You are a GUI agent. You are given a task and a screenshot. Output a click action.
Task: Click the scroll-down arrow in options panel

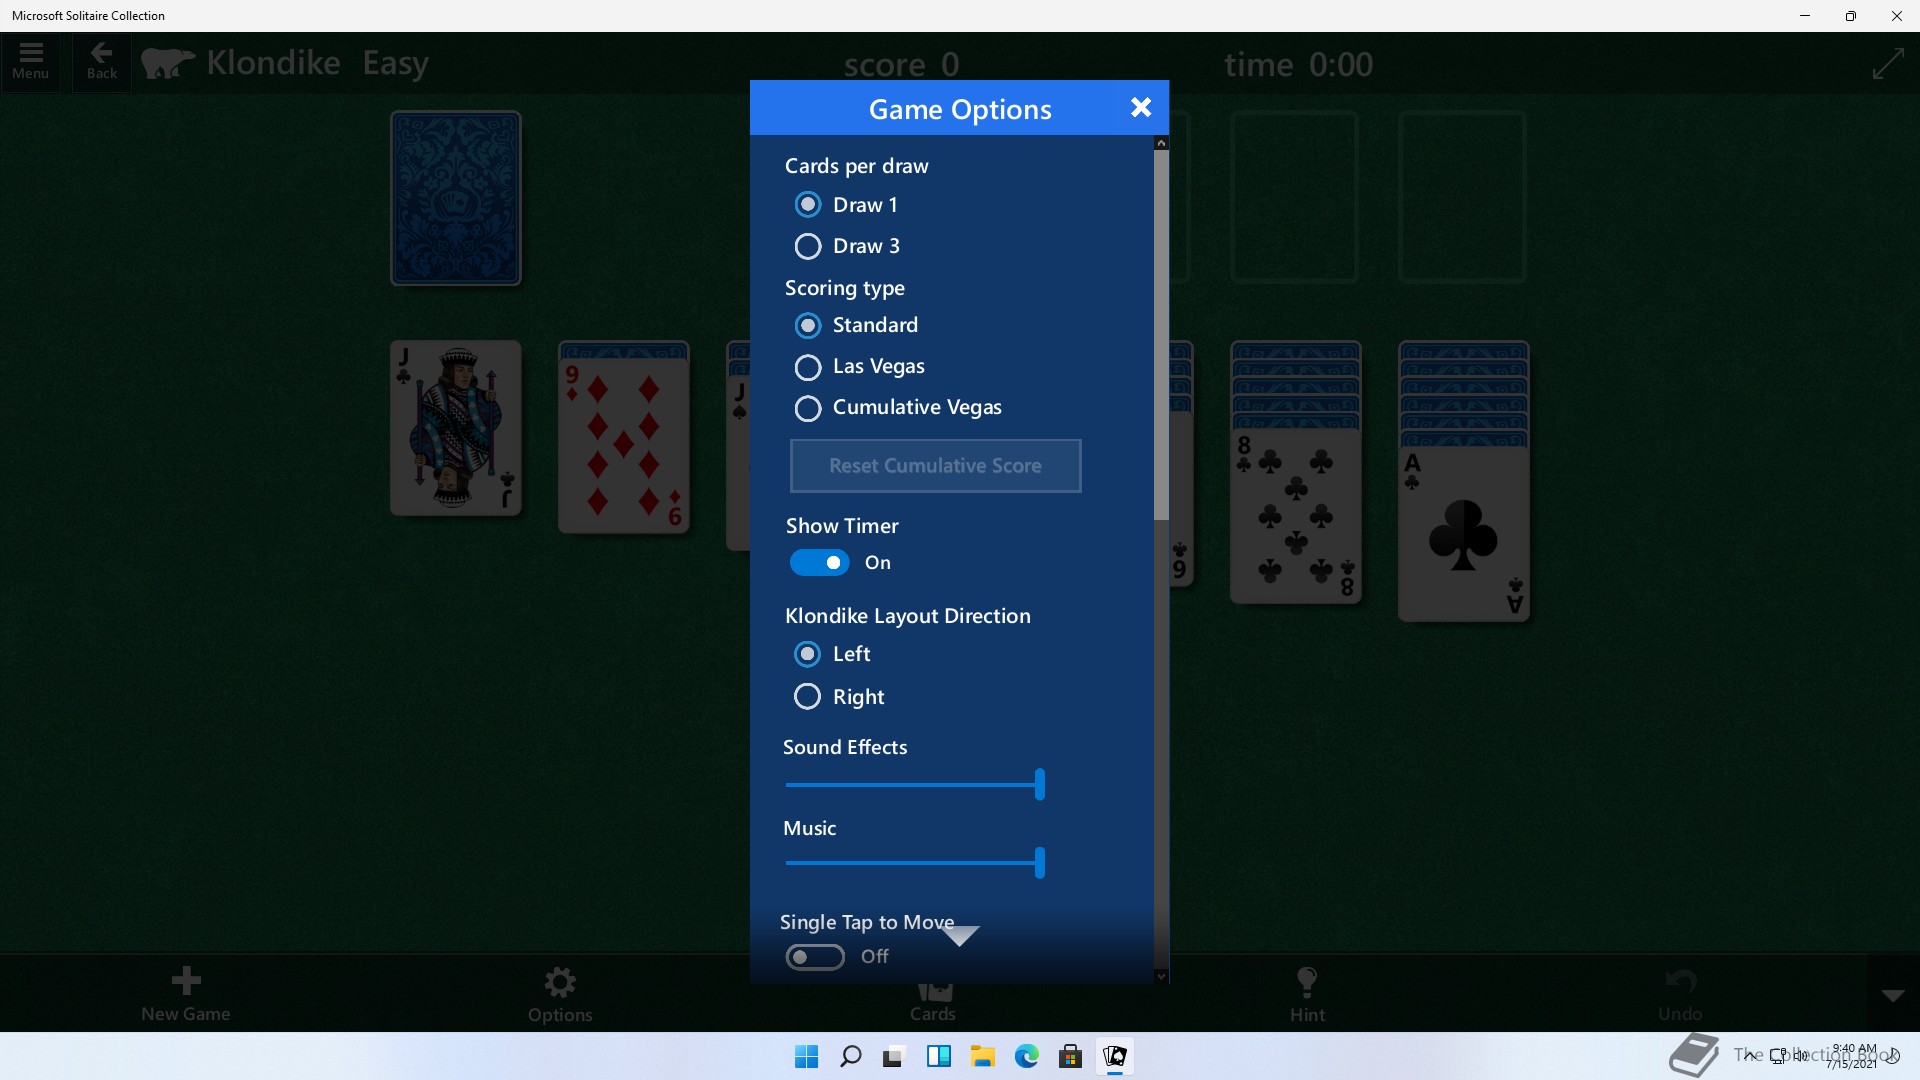[1161, 976]
